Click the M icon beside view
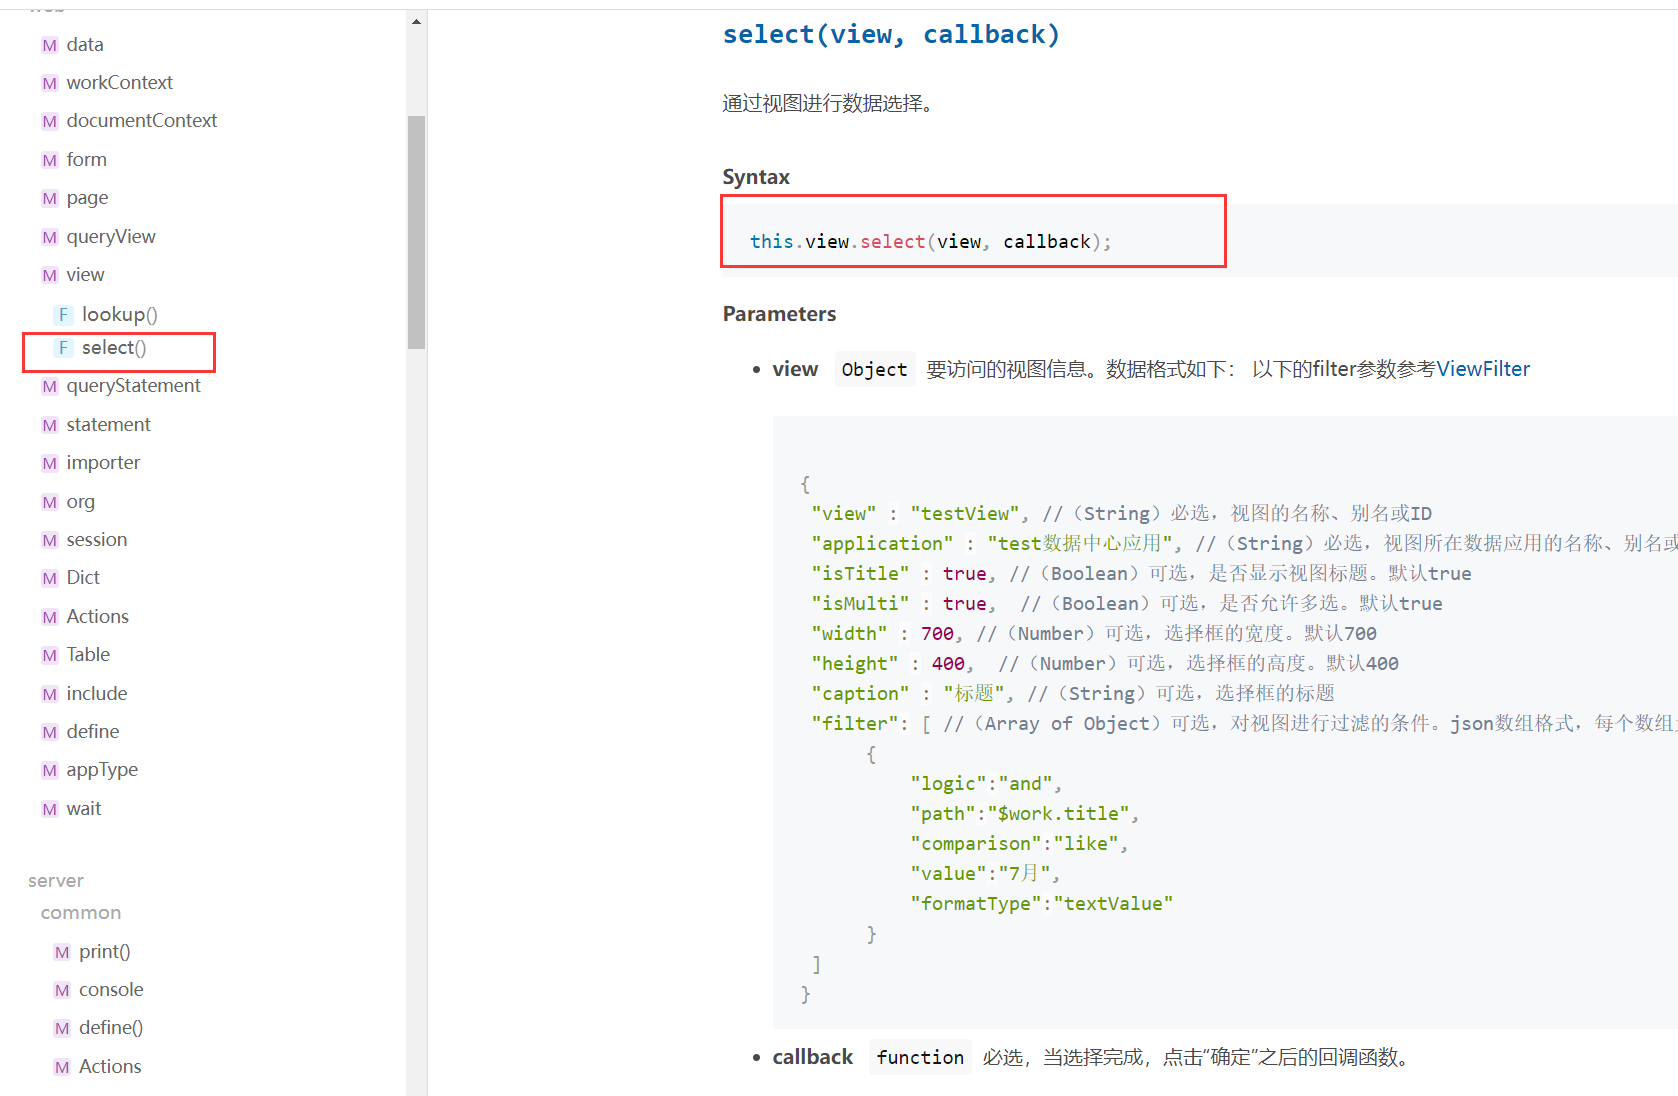The image size is (1678, 1096). (49, 275)
